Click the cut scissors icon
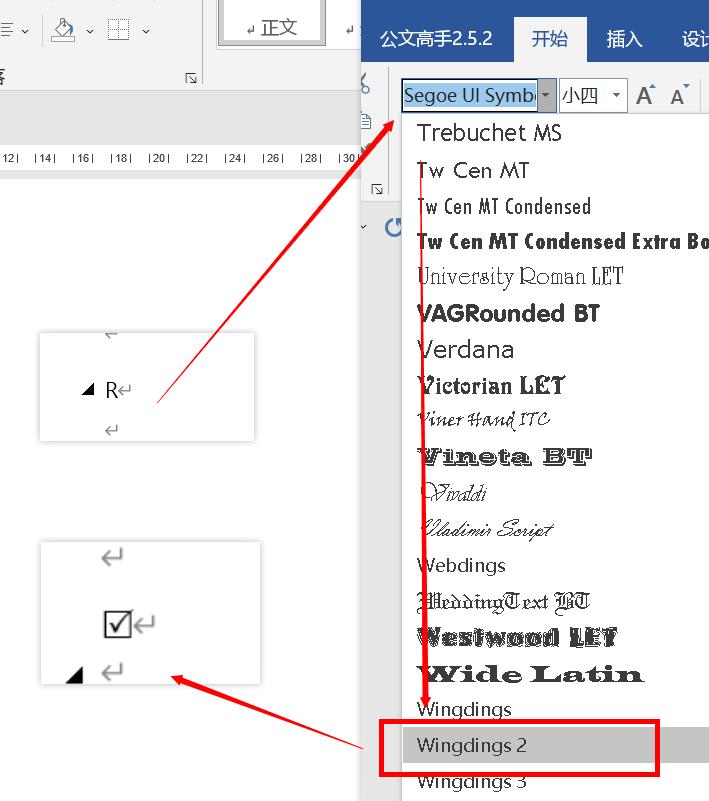This screenshot has height=801, width=709. point(365,83)
